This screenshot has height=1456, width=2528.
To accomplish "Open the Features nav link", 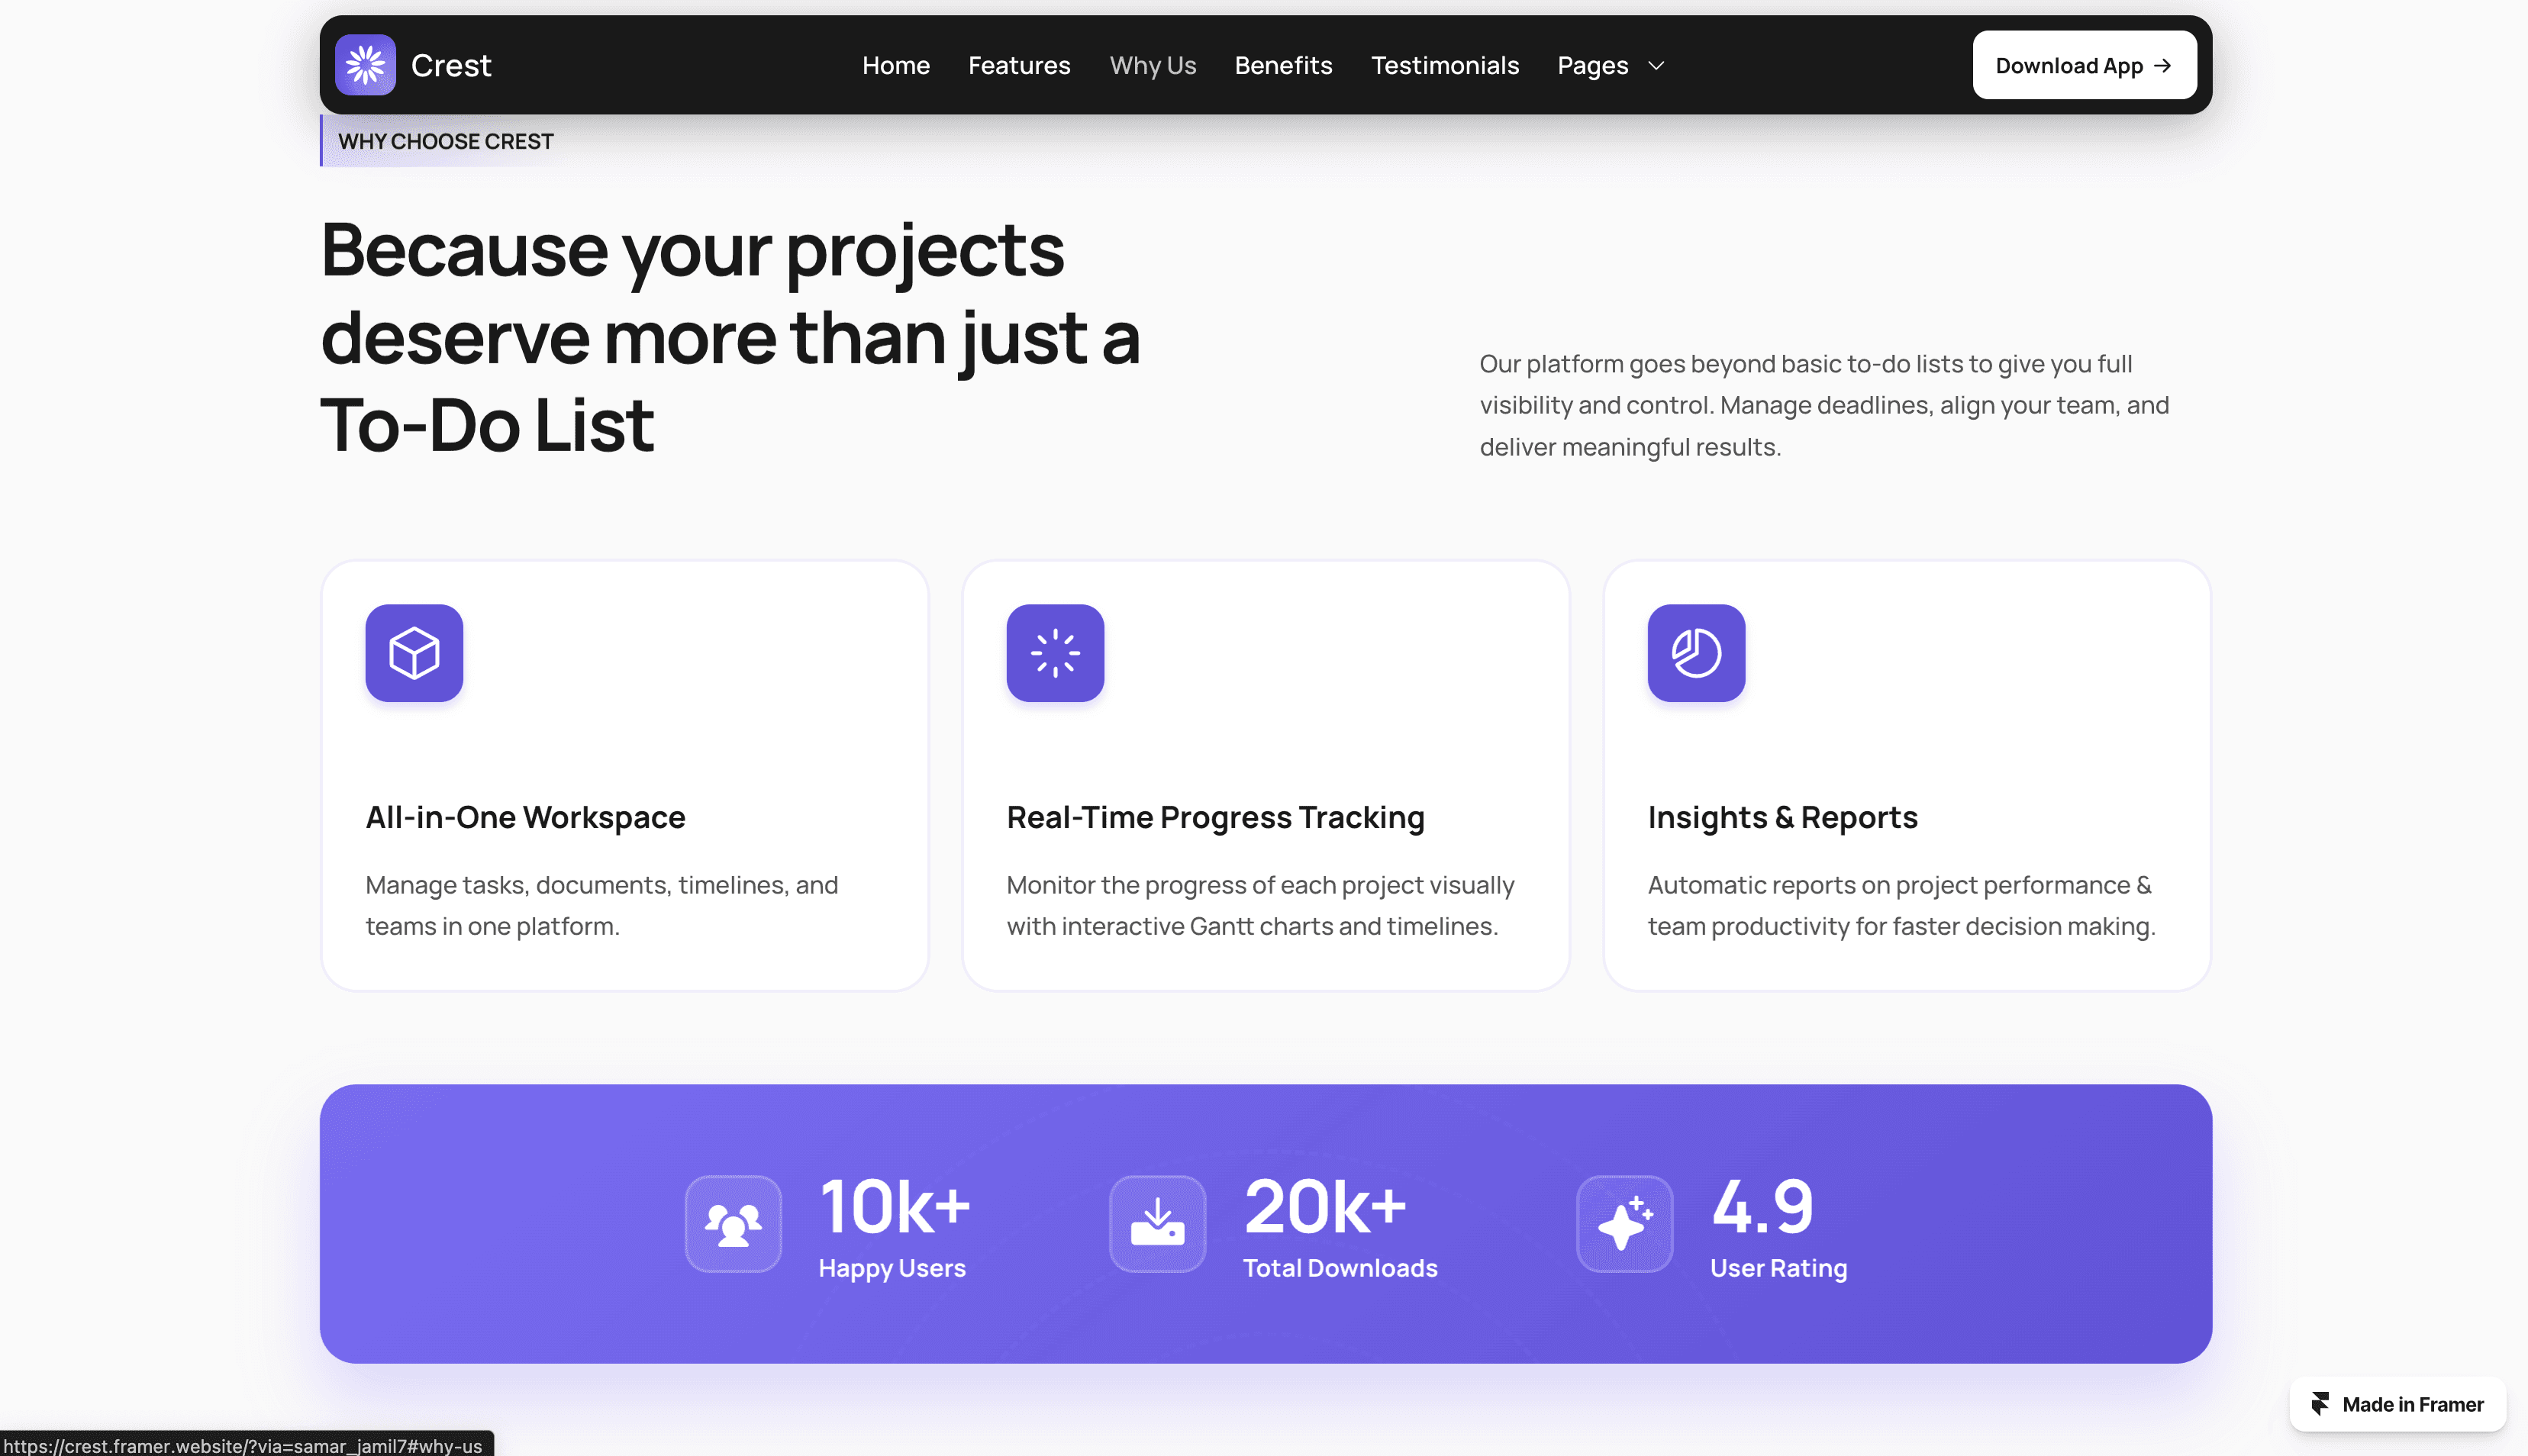I will pos(1018,66).
